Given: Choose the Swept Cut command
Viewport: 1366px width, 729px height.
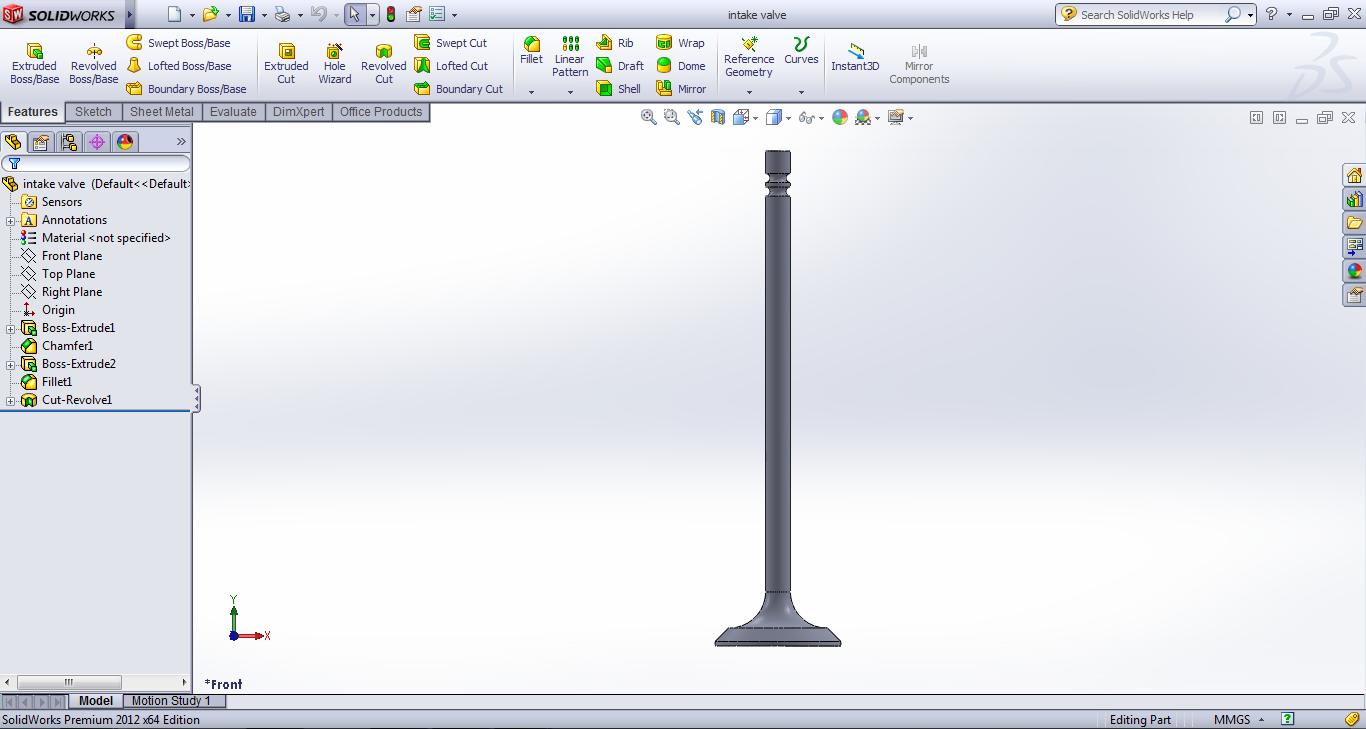Looking at the screenshot, I should pyautogui.click(x=451, y=43).
